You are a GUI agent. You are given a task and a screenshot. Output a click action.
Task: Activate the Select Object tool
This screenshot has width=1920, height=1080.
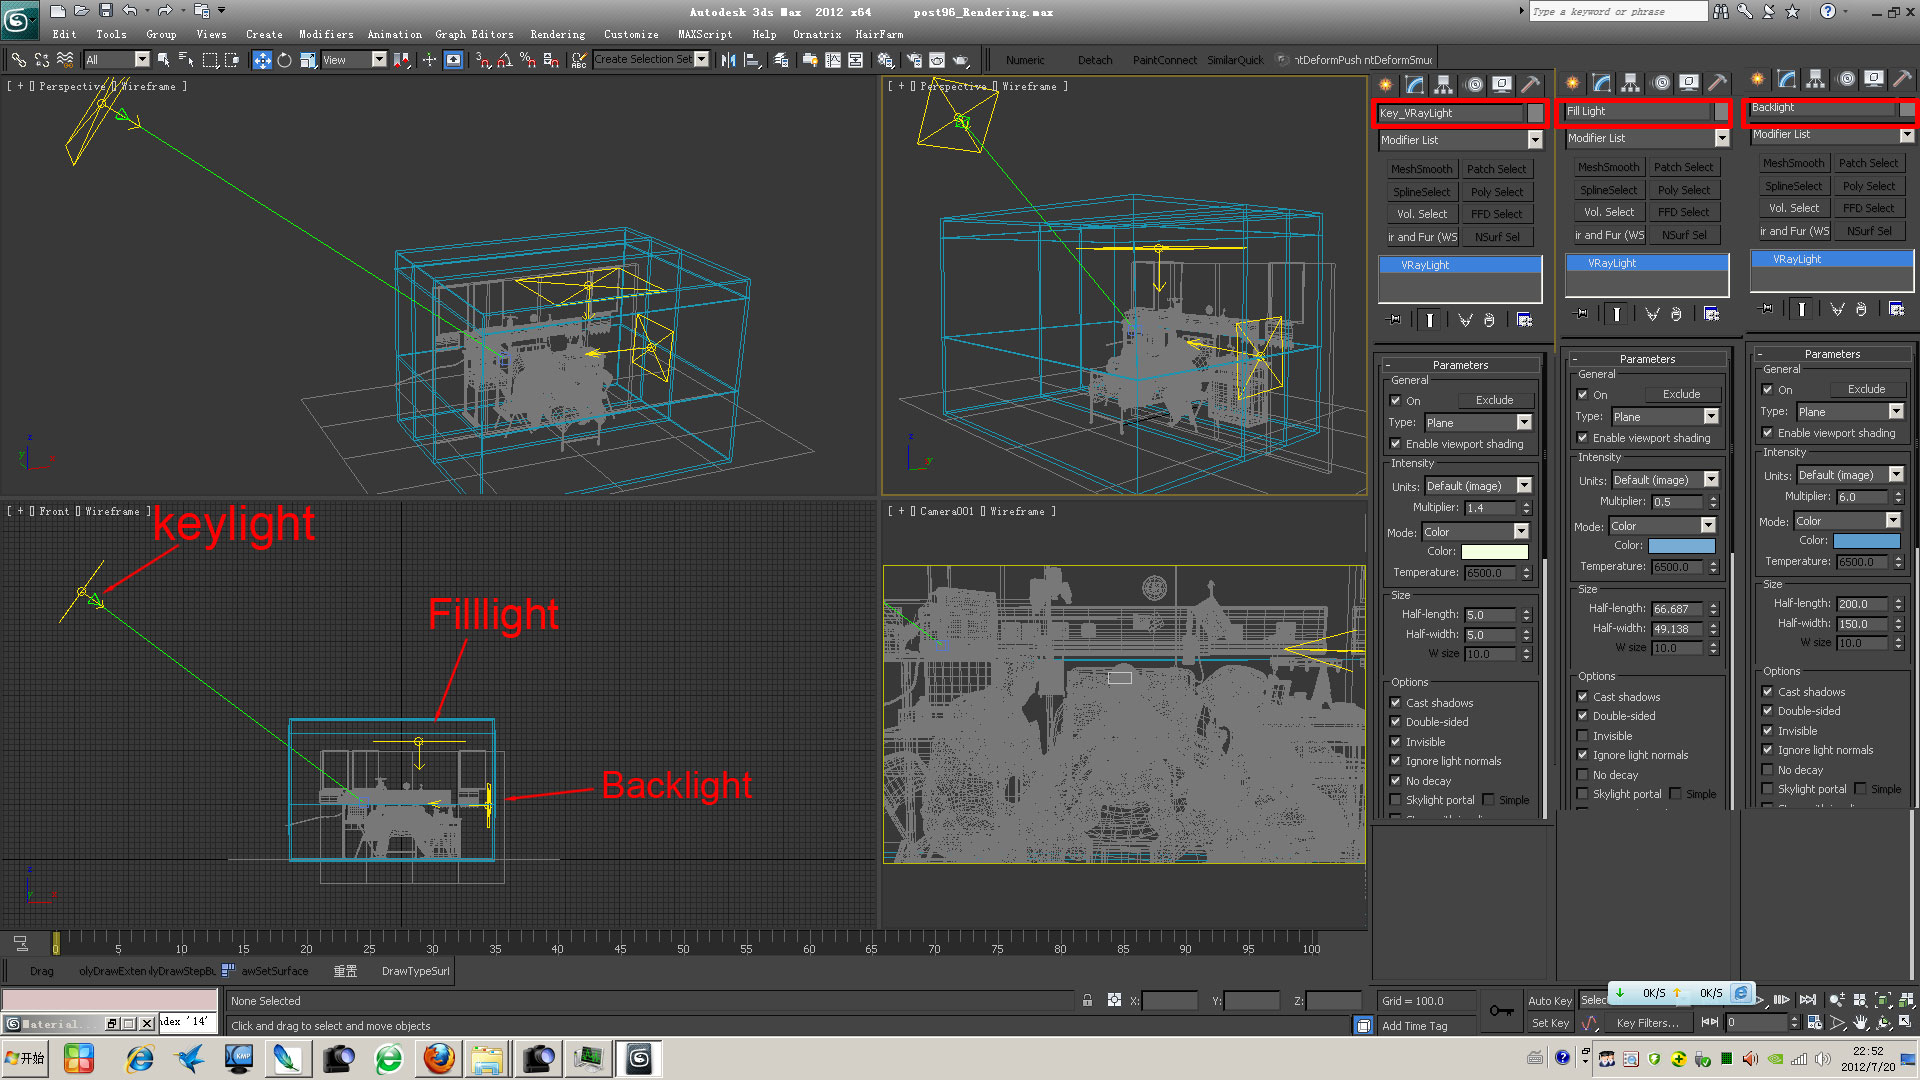point(164,60)
